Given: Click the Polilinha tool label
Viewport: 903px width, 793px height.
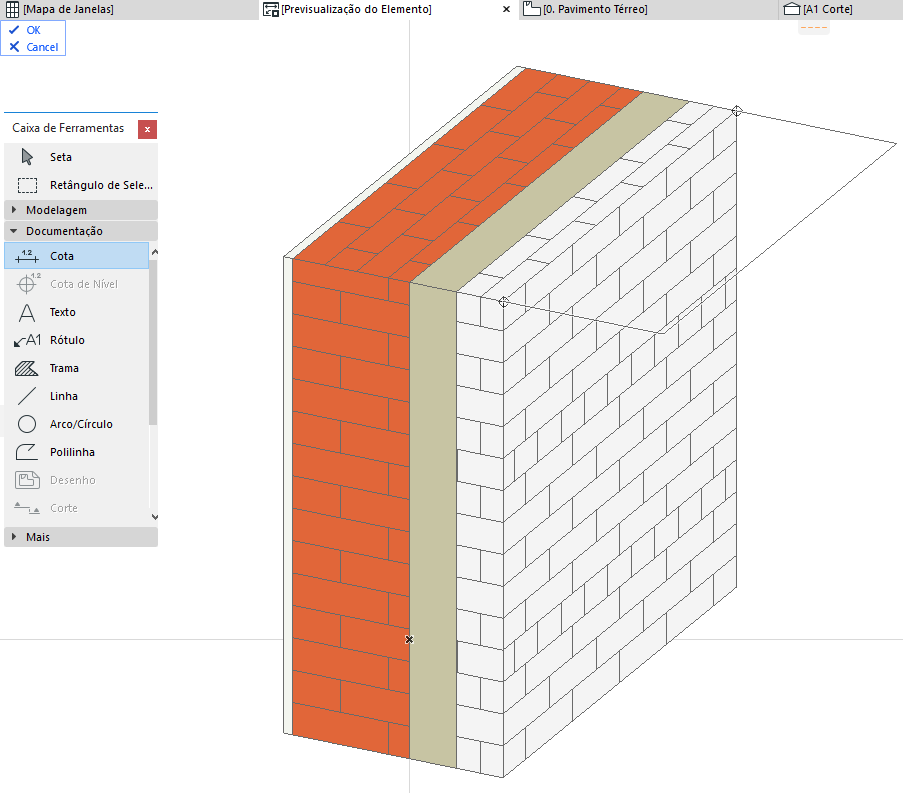Looking at the screenshot, I should [x=72, y=452].
